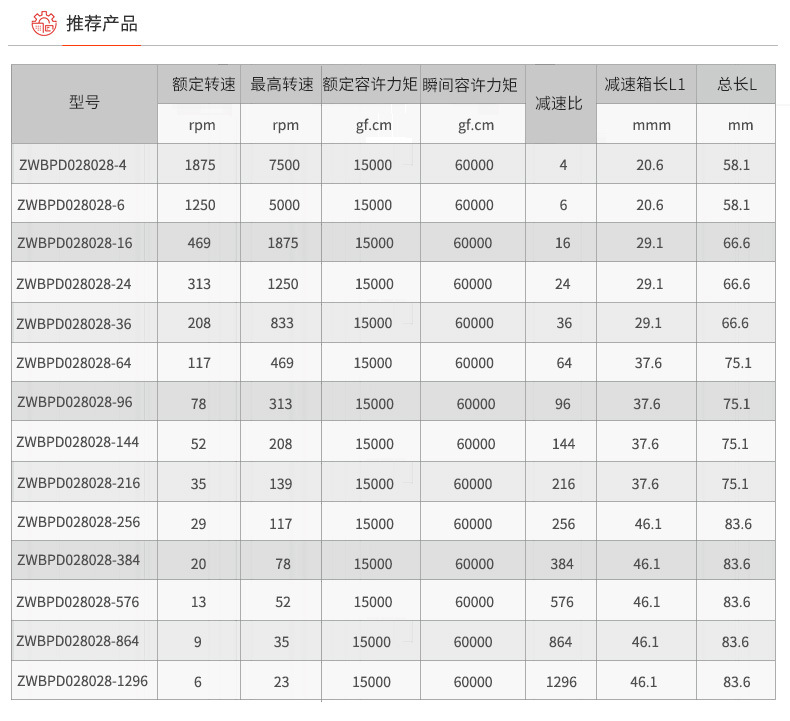
Task: Click rated speed 9 value
Action: tap(198, 642)
